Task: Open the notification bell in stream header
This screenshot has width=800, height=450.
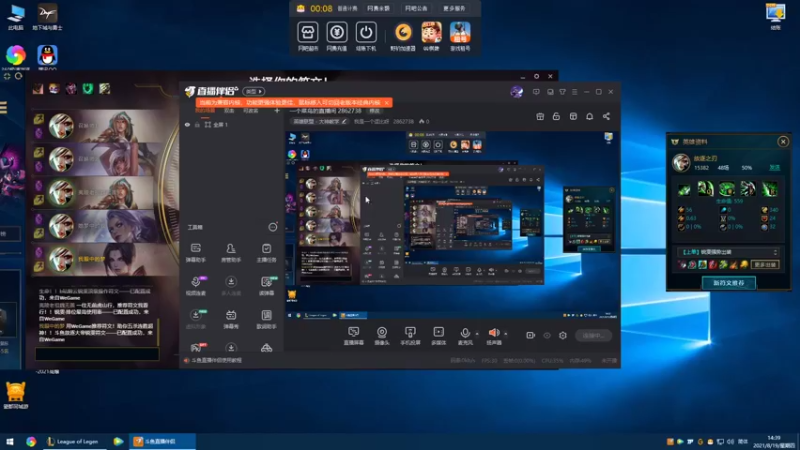Action: [x=589, y=116]
